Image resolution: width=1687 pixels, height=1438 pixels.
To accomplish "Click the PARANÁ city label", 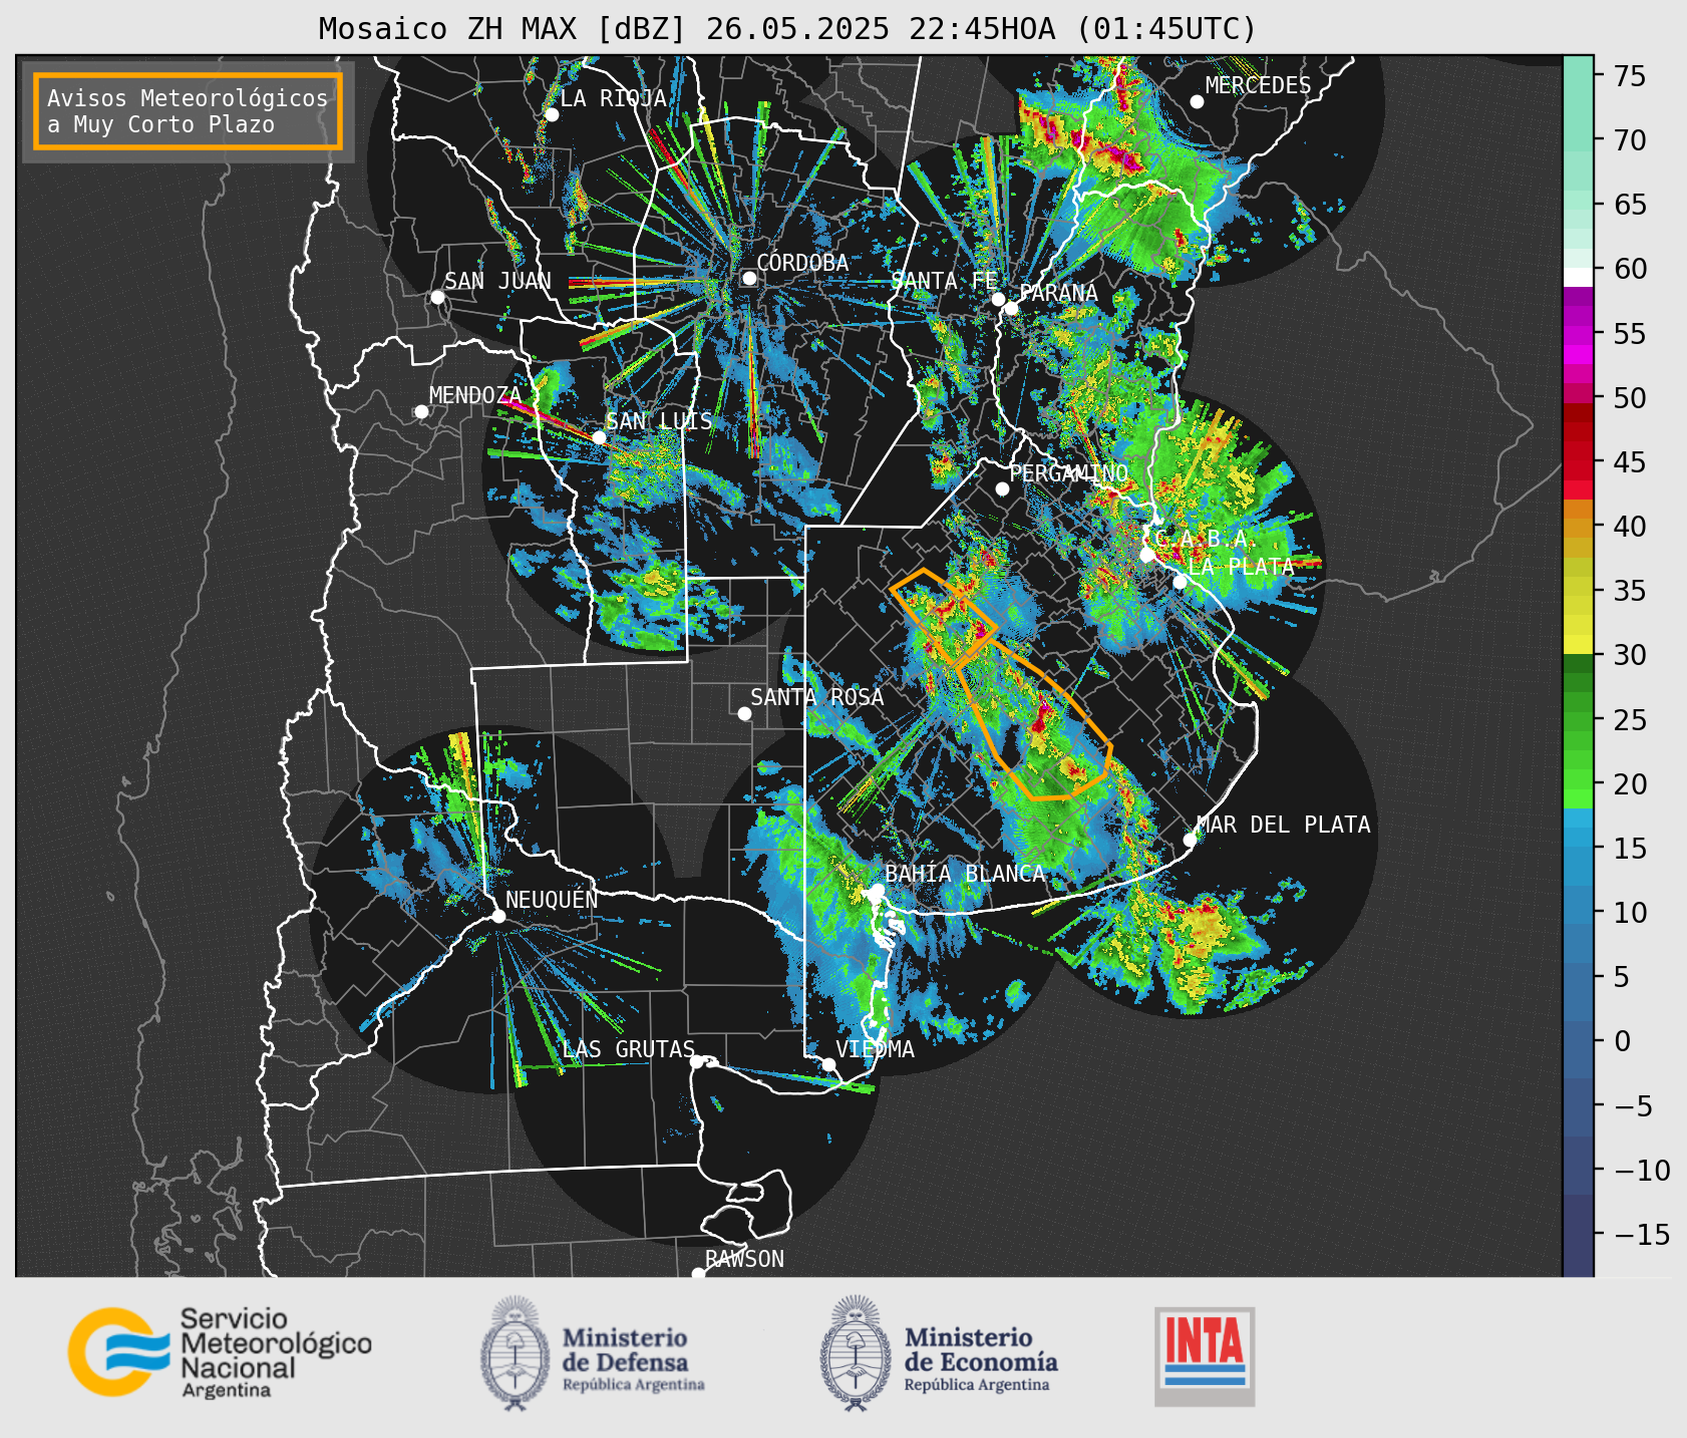I will [1058, 293].
